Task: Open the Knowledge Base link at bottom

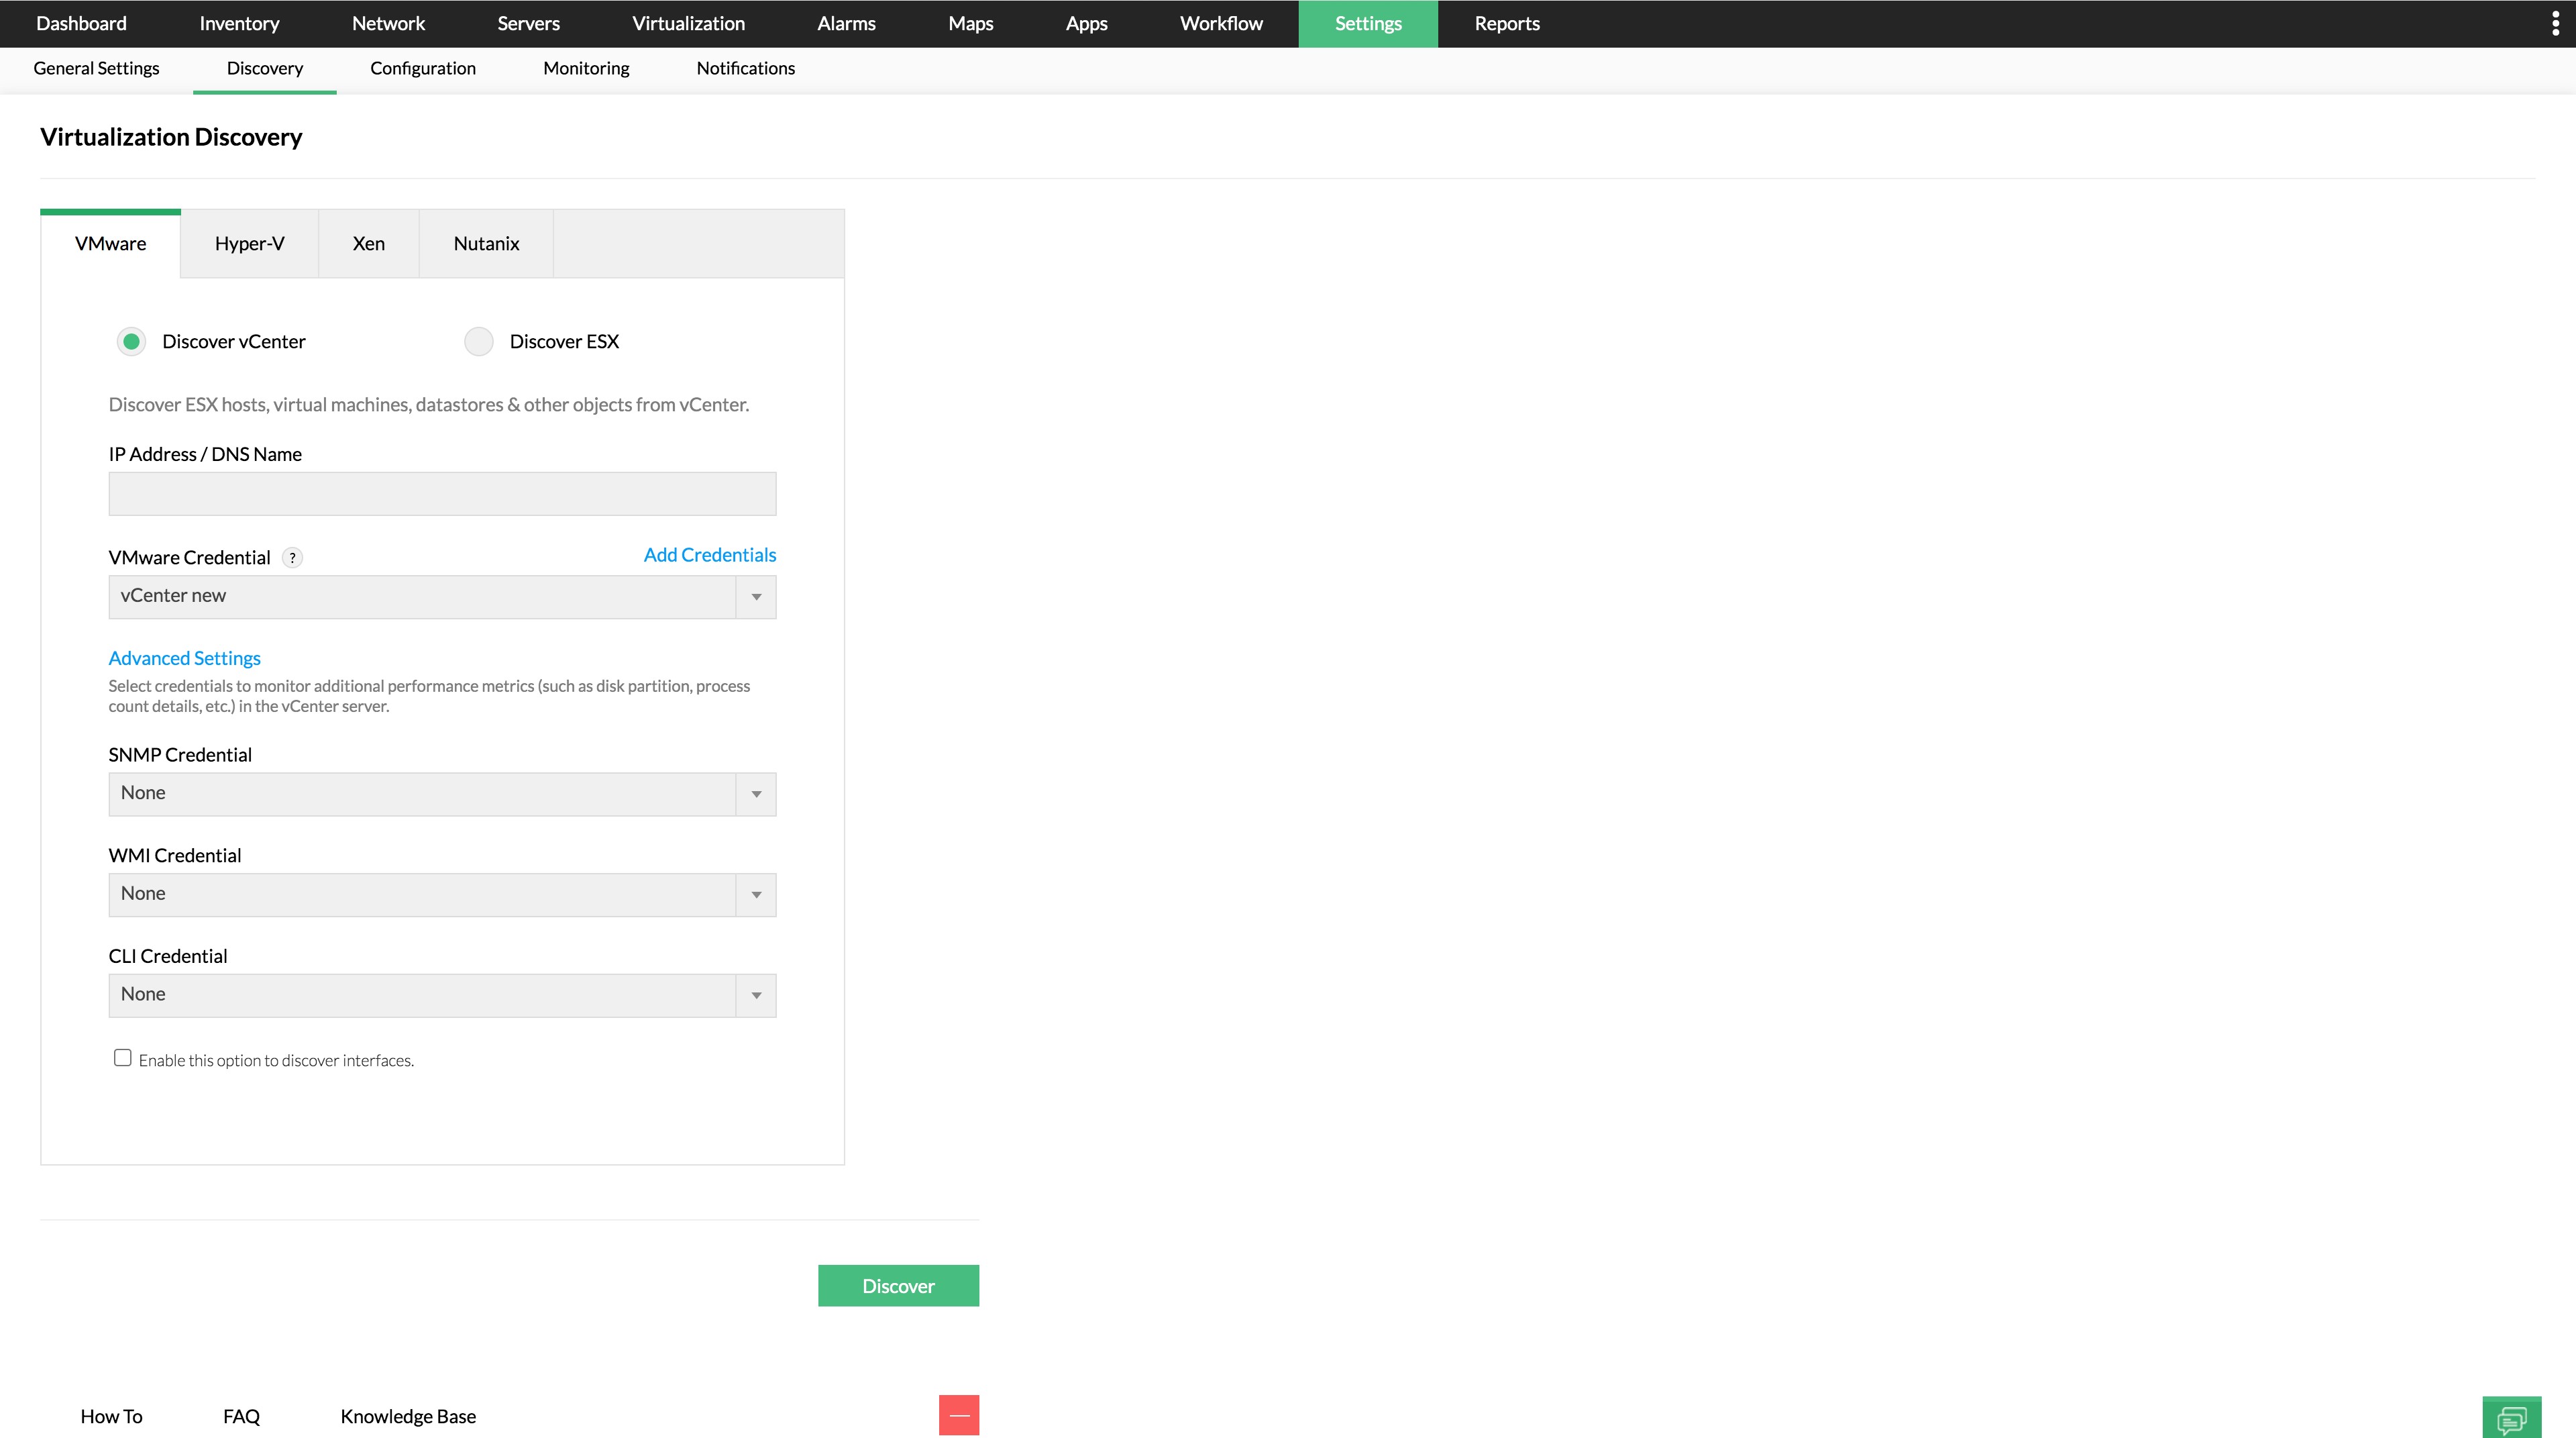Action: coord(408,1416)
